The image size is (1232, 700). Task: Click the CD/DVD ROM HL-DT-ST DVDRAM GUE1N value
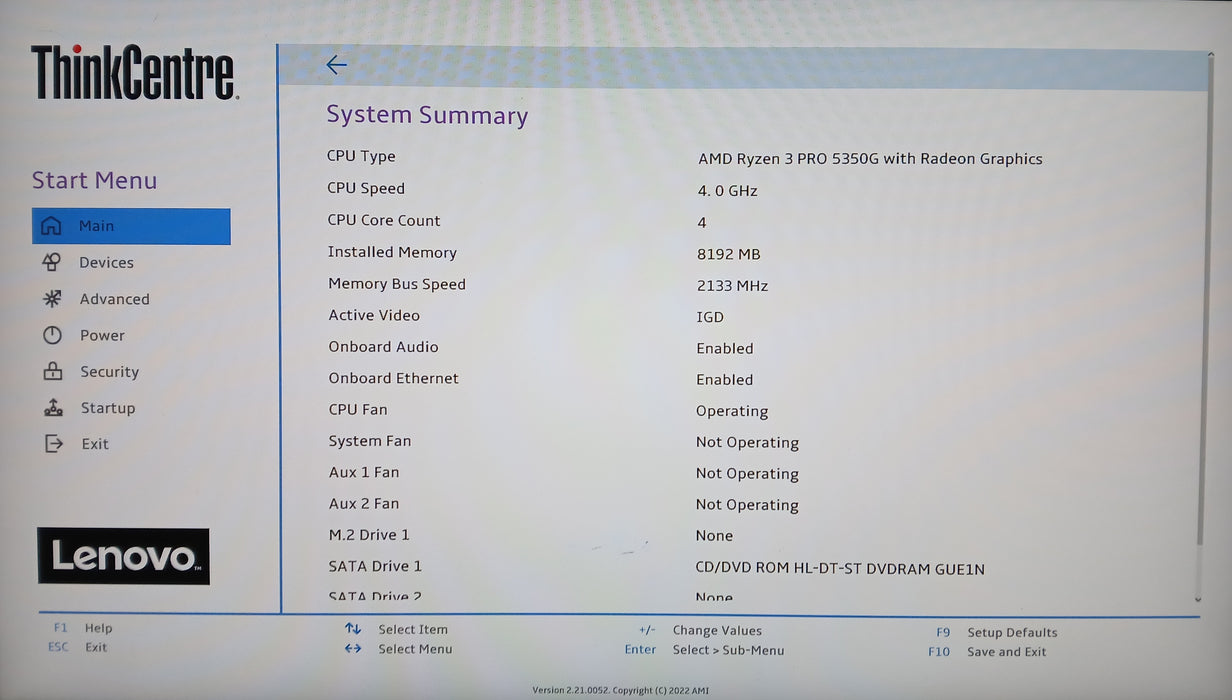840,569
